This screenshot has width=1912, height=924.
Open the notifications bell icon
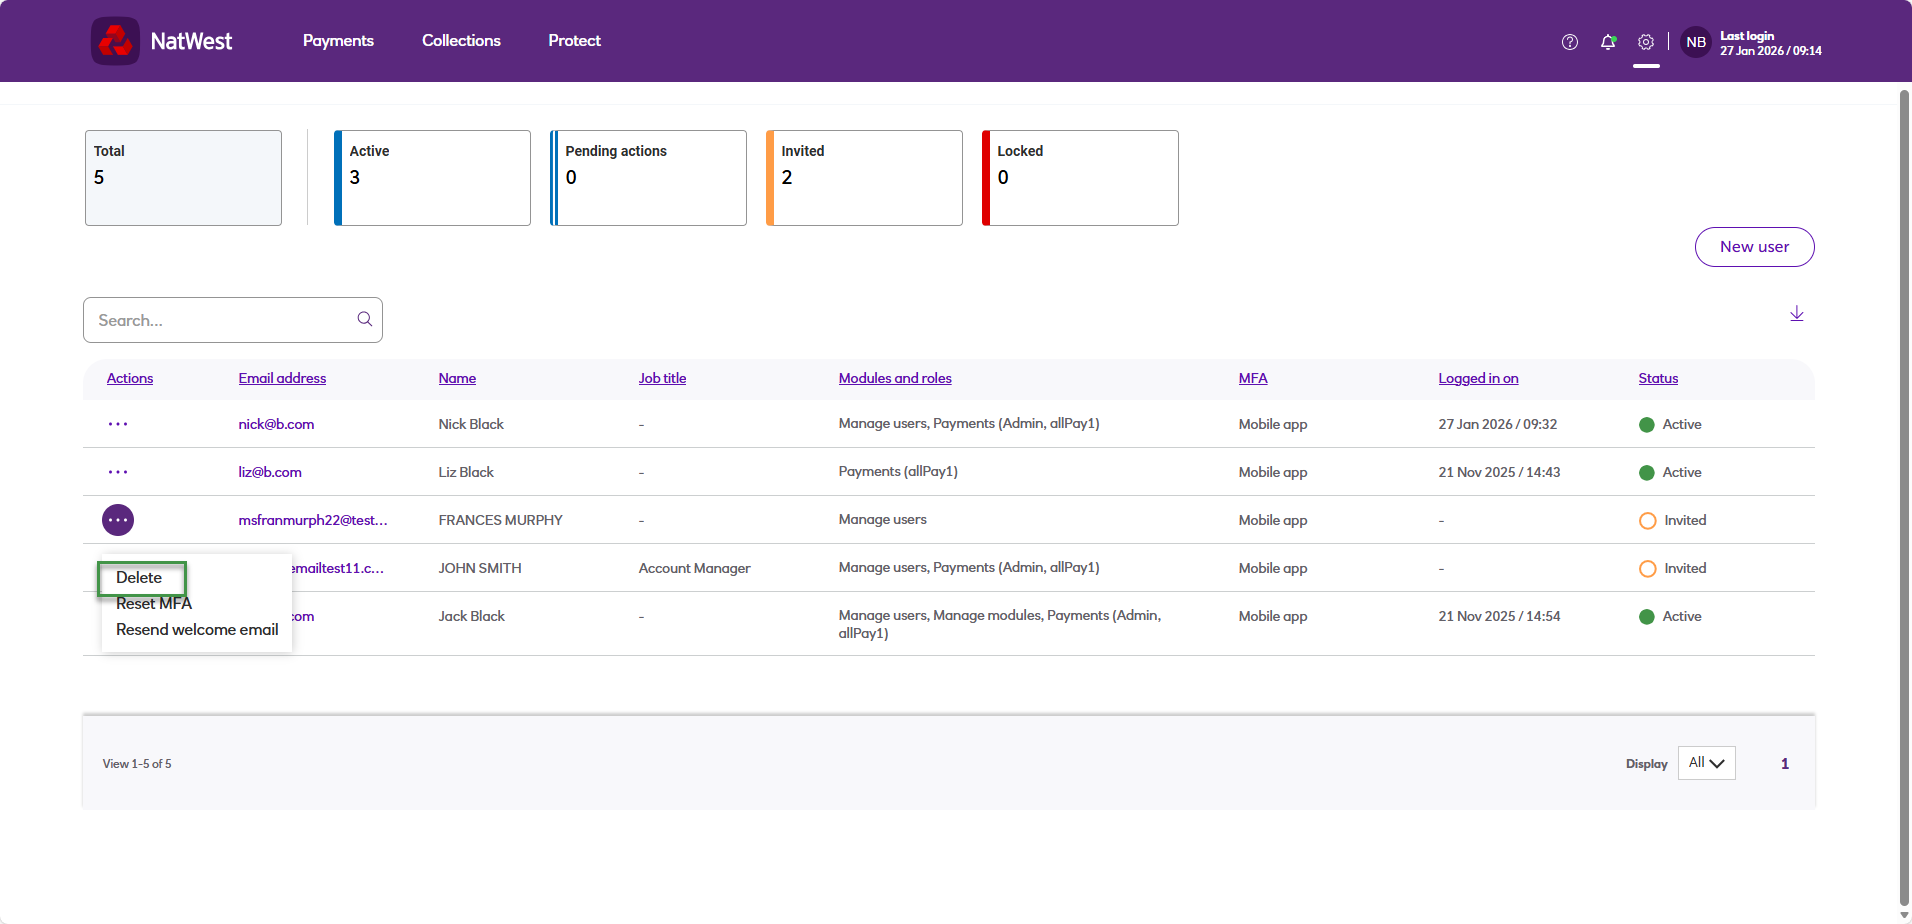[x=1608, y=42]
